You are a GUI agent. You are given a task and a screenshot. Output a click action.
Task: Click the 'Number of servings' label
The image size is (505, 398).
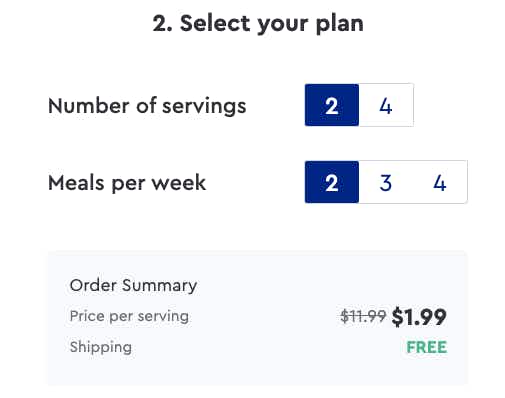click(x=147, y=106)
